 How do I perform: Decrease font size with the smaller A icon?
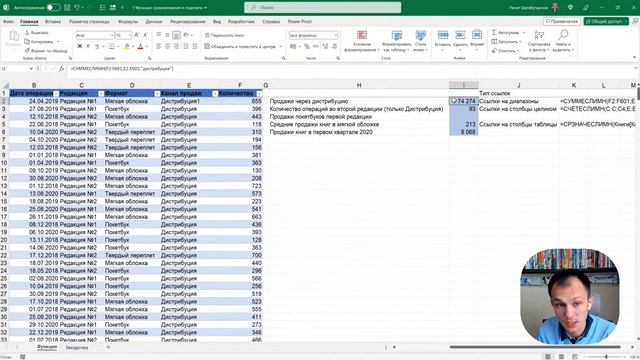tap(145, 35)
